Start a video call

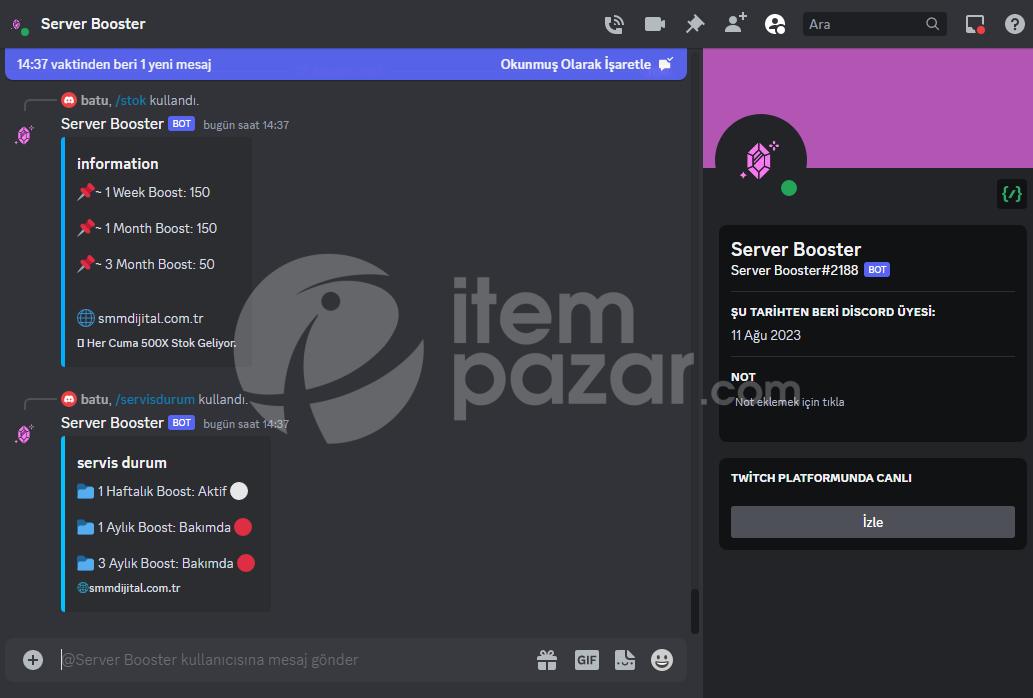[654, 24]
